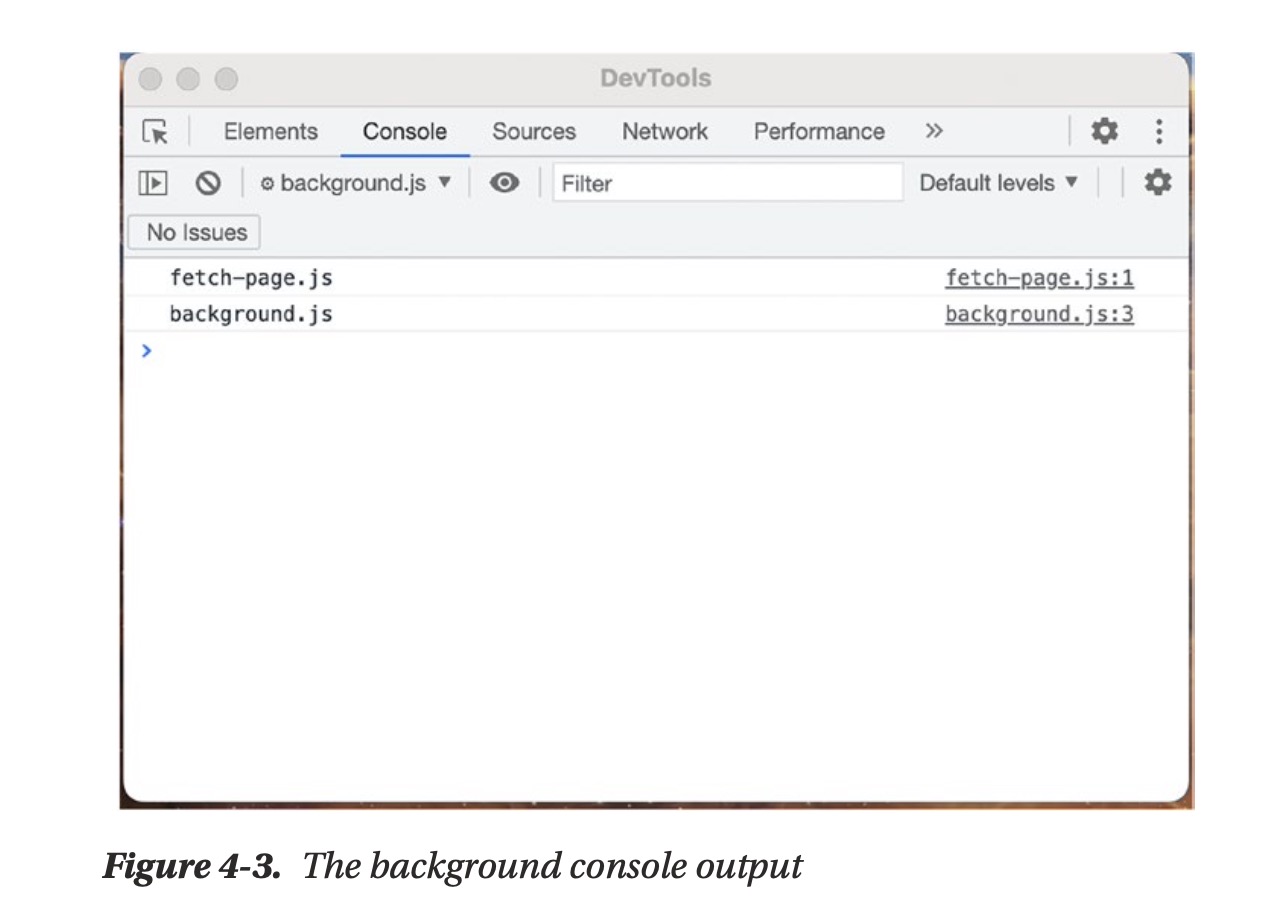Open the Network tab
Image resolution: width=1274 pixels, height=910 pixels.
click(664, 132)
